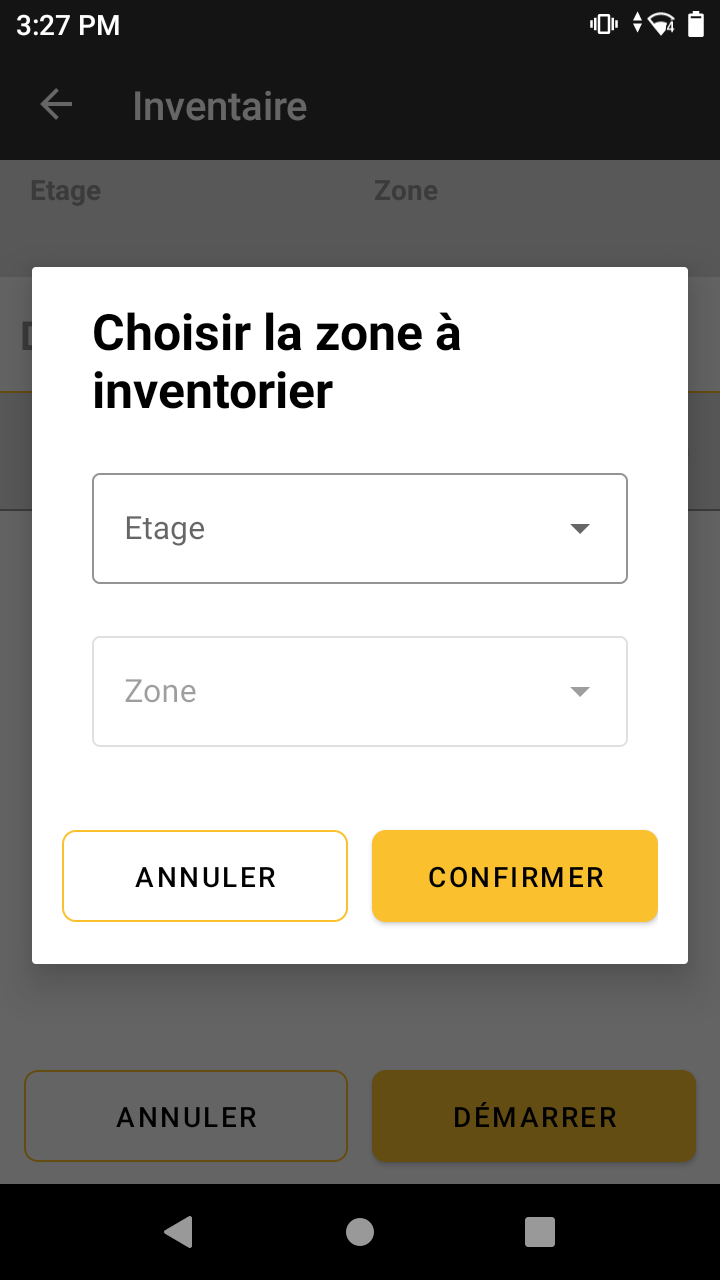Tap the battery icon in status bar
The image size is (720, 1280).
tap(696, 24)
